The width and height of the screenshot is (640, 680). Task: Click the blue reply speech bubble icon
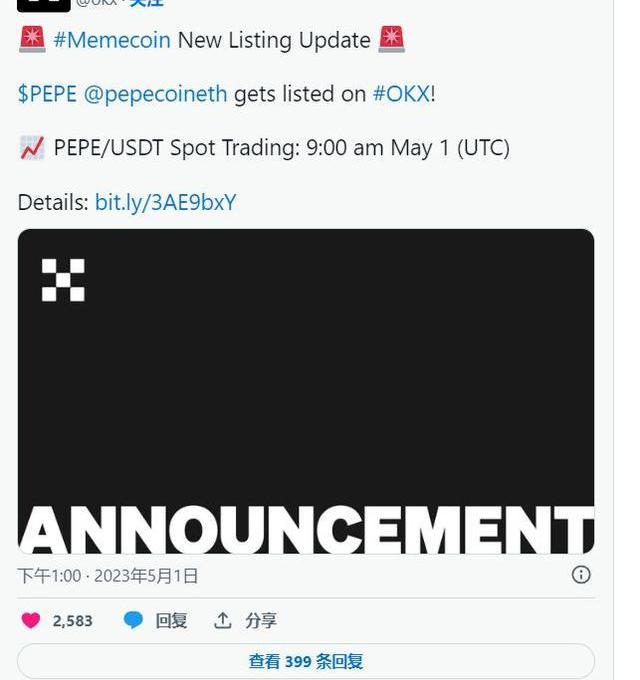pyautogui.click(x=133, y=621)
